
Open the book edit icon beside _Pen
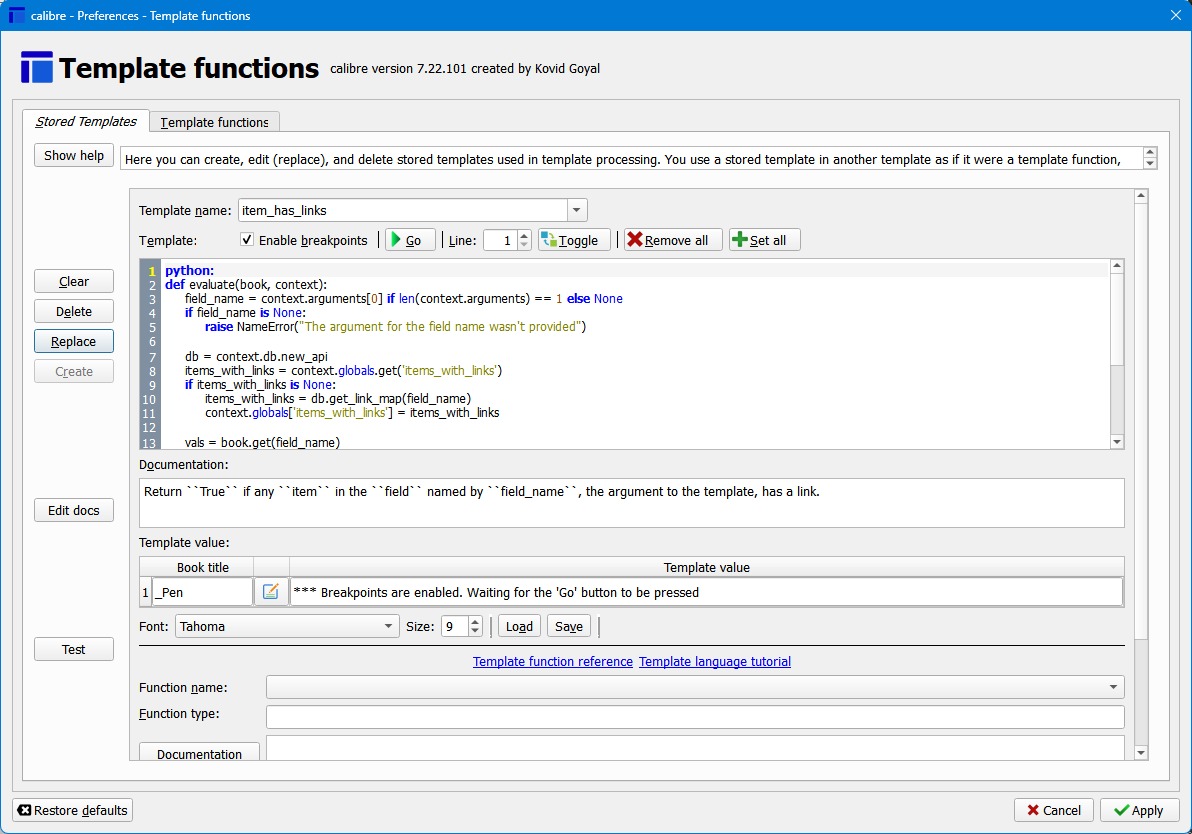tap(270, 592)
